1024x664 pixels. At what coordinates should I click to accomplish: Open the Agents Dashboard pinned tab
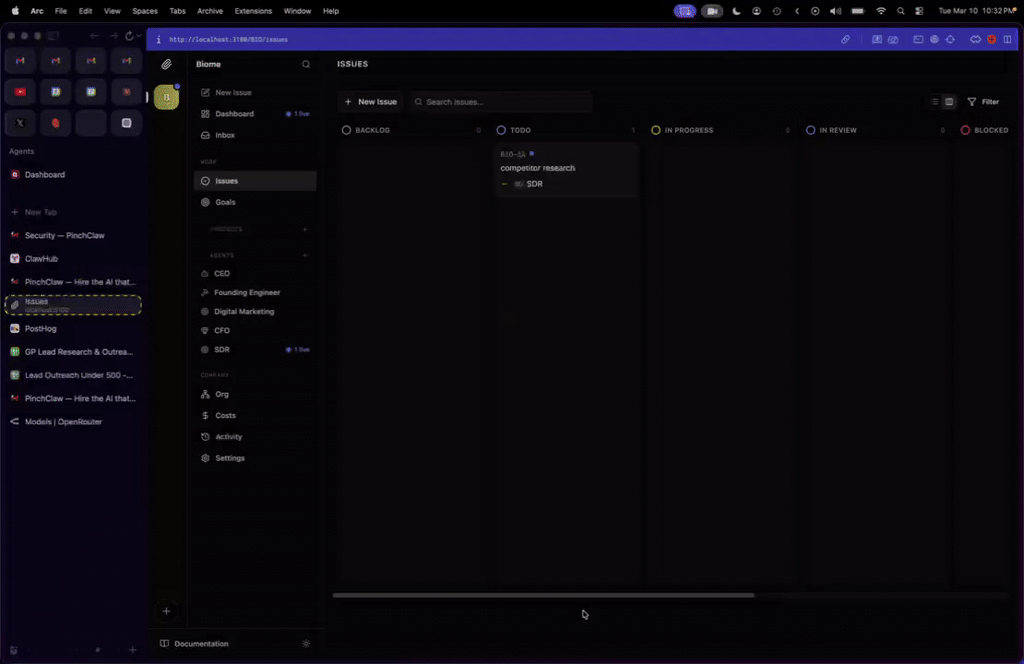[73, 175]
